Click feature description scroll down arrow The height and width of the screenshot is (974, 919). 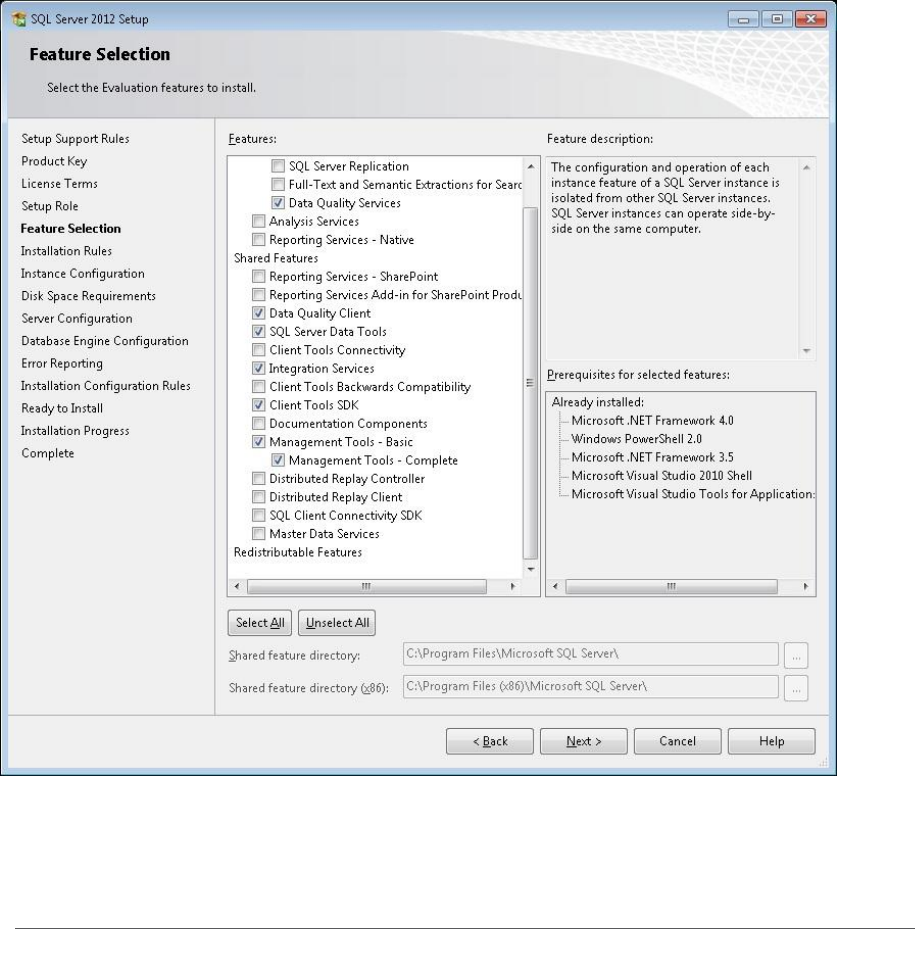[x=807, y=351]
